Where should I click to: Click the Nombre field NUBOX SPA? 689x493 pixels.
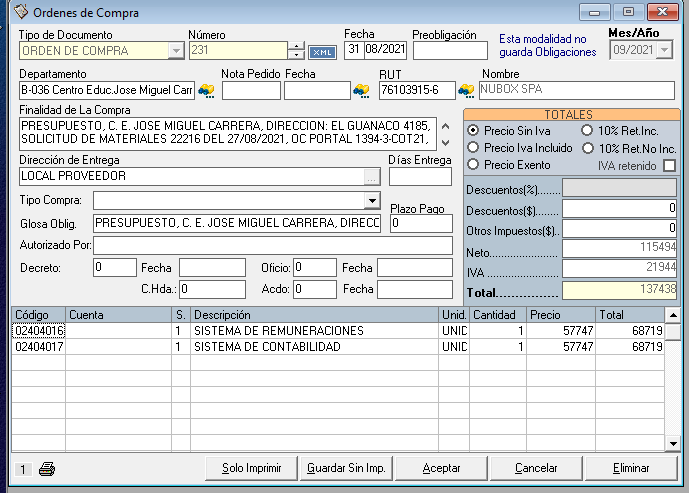577,90
